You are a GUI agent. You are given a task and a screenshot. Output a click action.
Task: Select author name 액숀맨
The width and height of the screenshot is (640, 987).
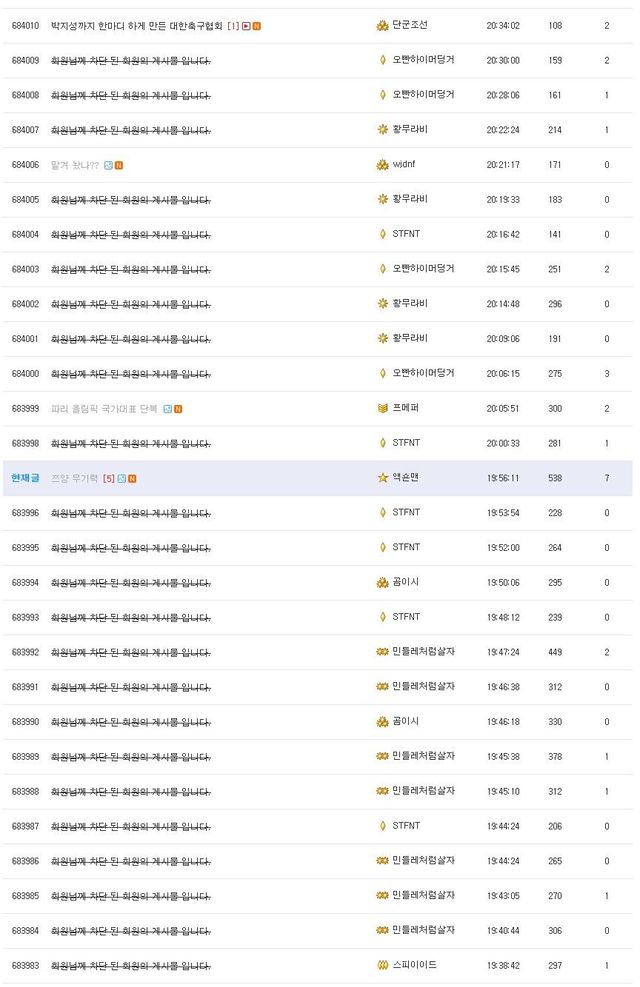pos(405,478)
